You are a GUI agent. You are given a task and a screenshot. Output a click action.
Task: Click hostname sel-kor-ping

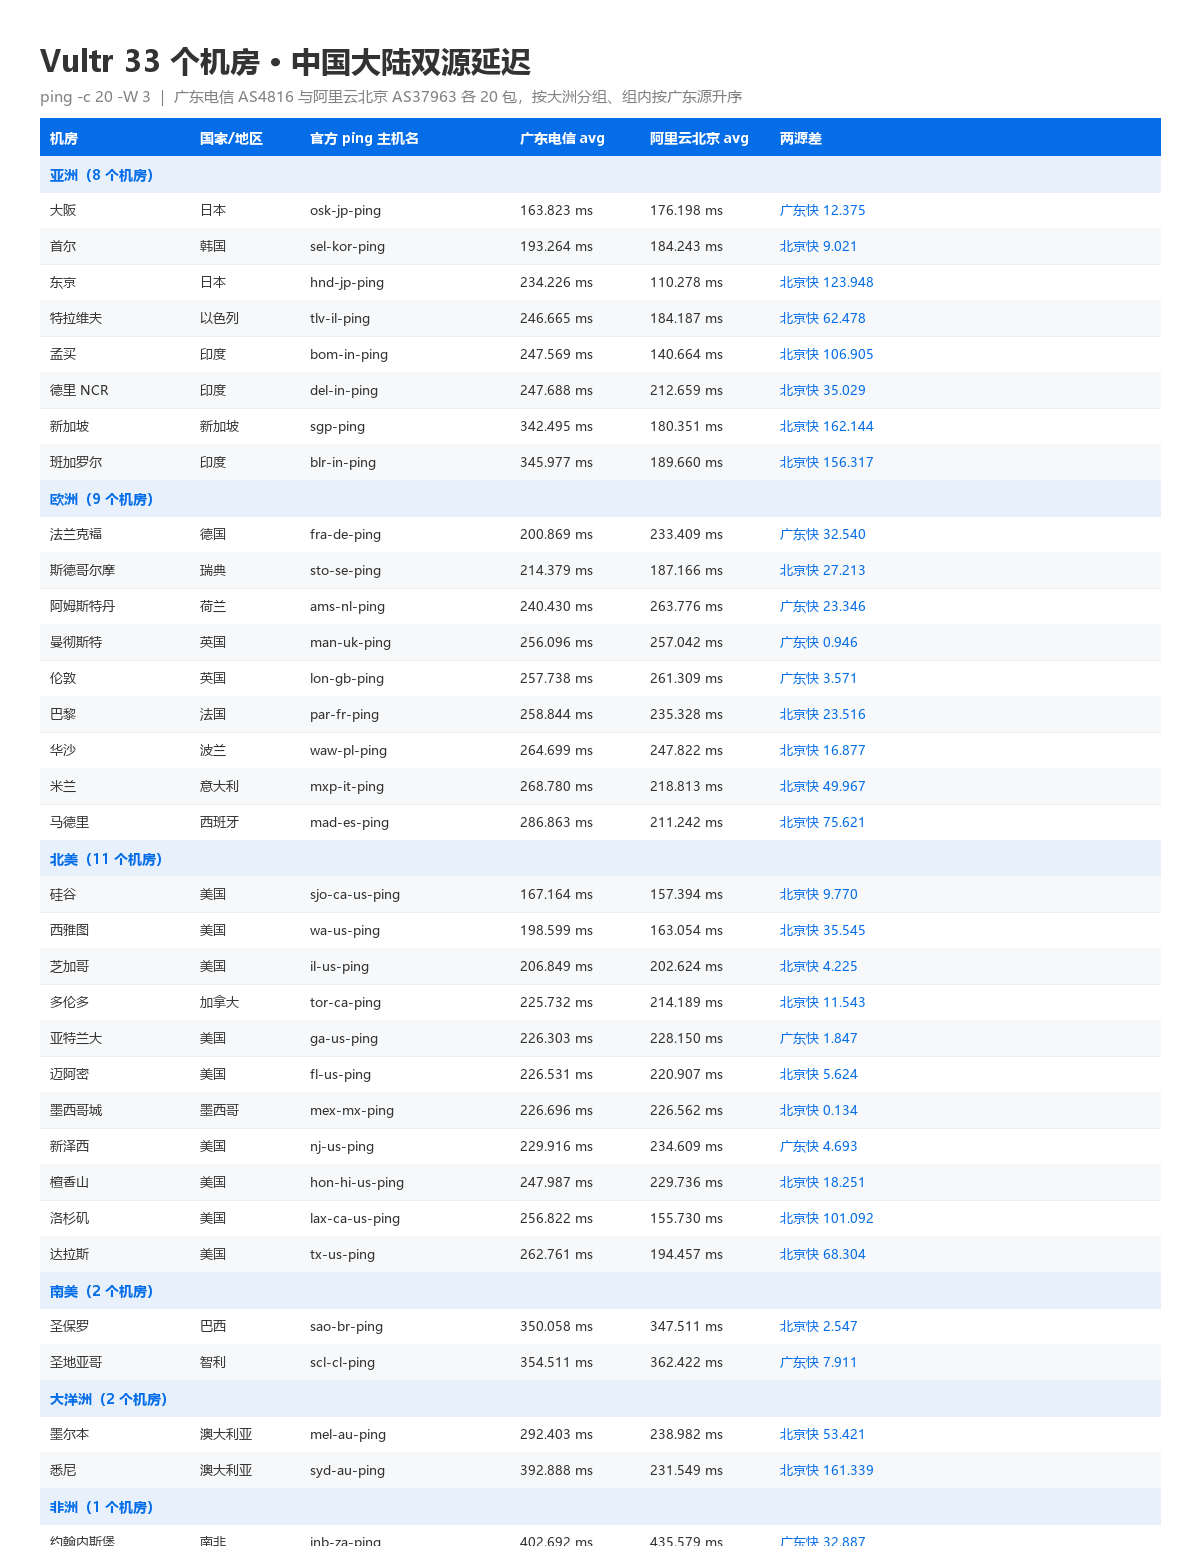click(x=347, y=247)
